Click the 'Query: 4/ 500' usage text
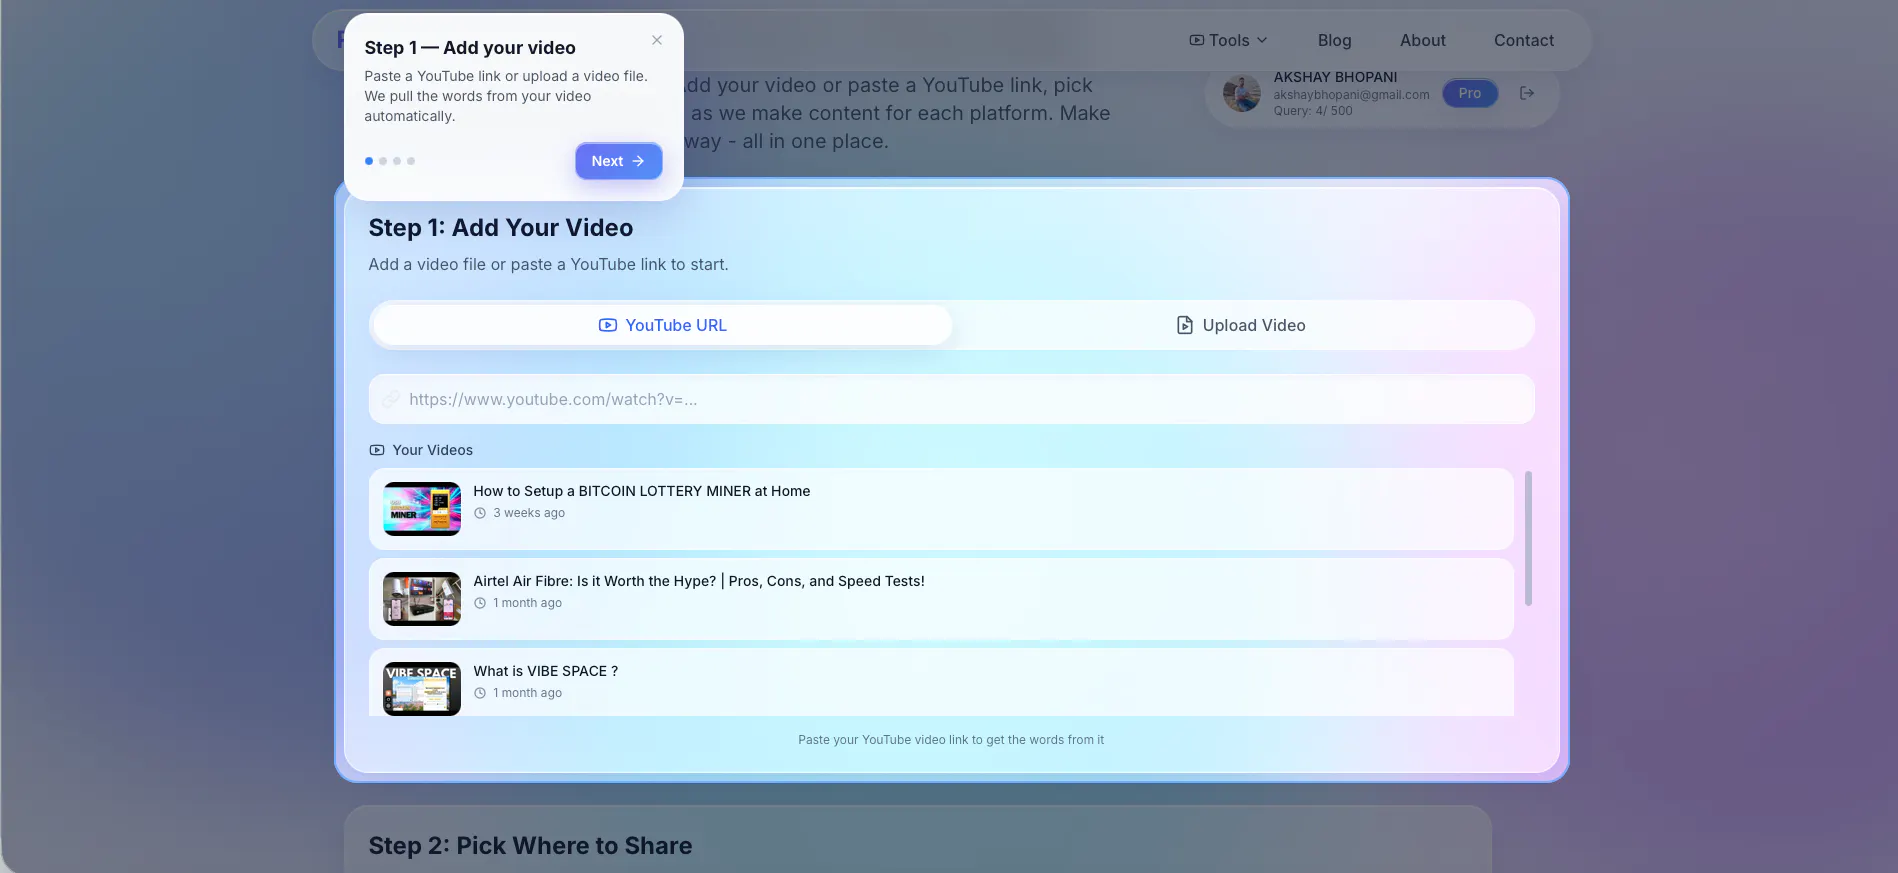This screenshot has width=1898, height=873. (x=1312, y=111)
